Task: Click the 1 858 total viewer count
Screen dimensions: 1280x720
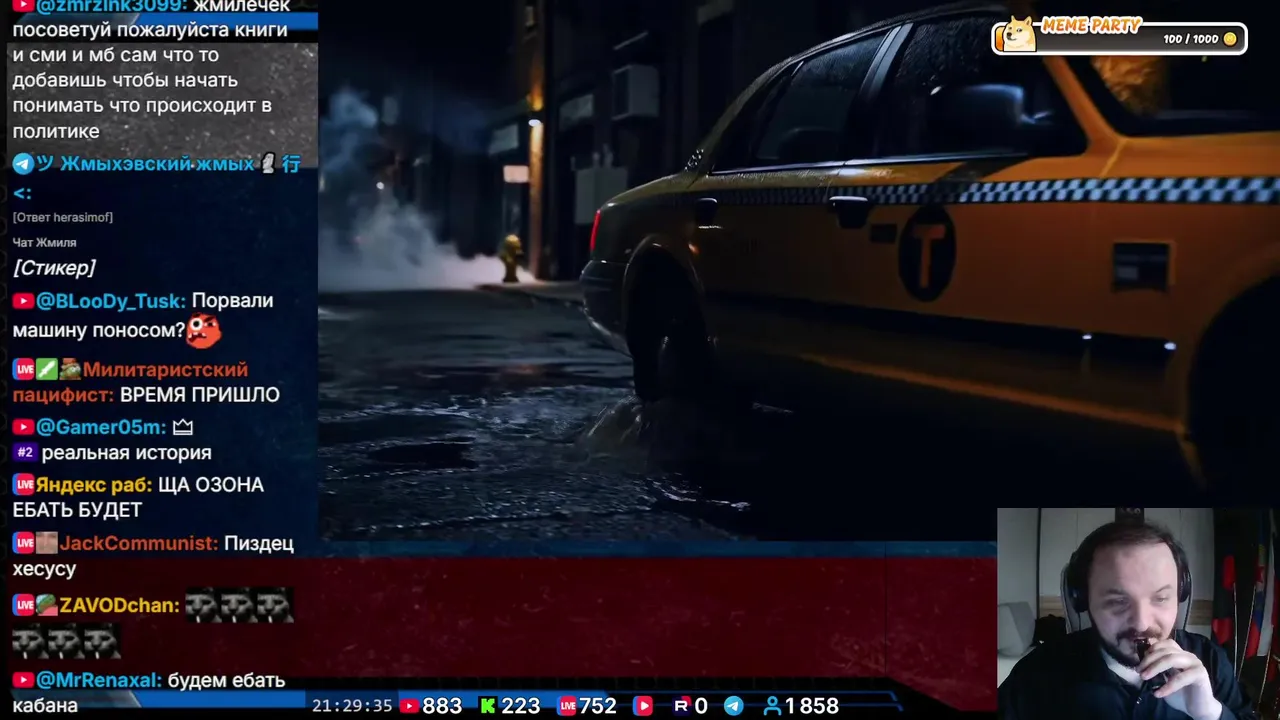Action: click(x=812, y=706)
